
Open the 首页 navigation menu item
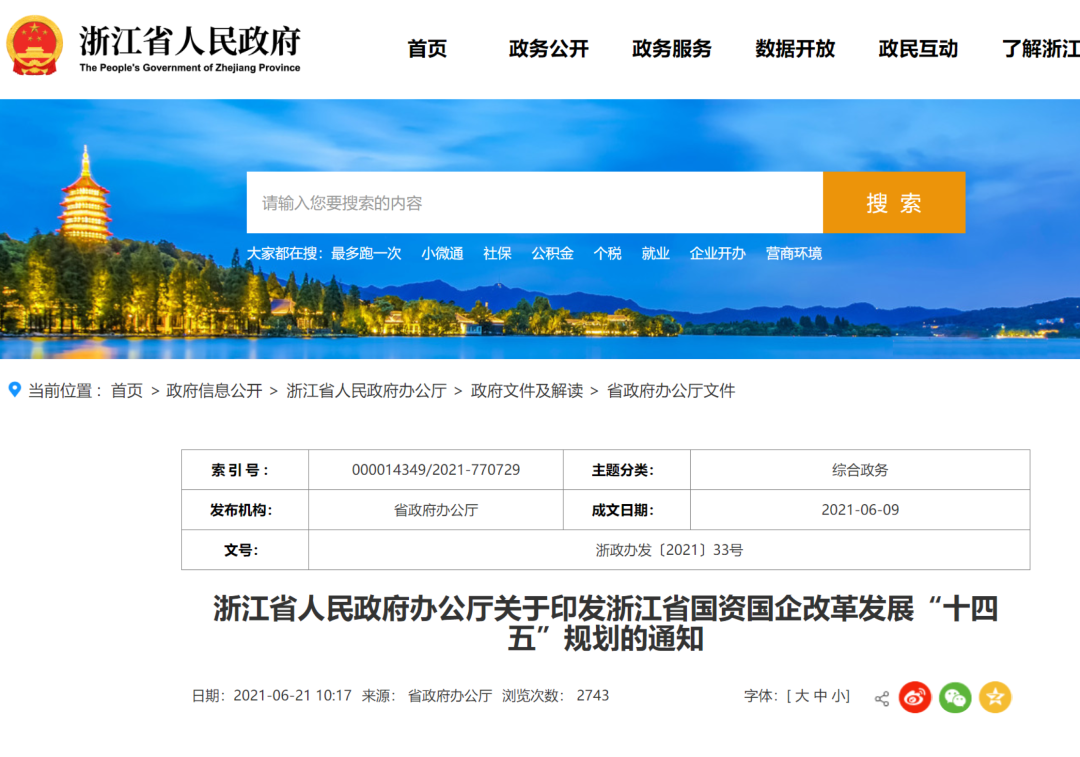point(427,48)
